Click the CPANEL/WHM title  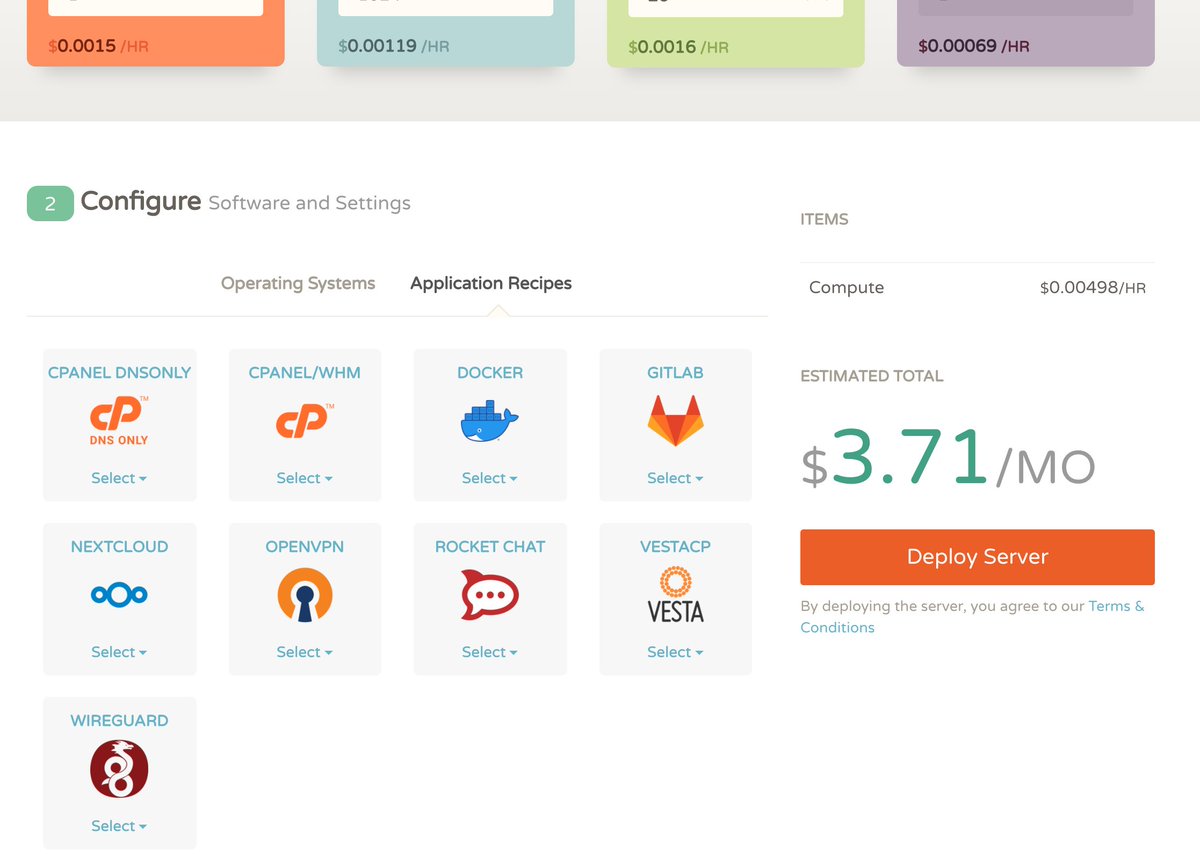pyautogui.click(x=304, y=373)
